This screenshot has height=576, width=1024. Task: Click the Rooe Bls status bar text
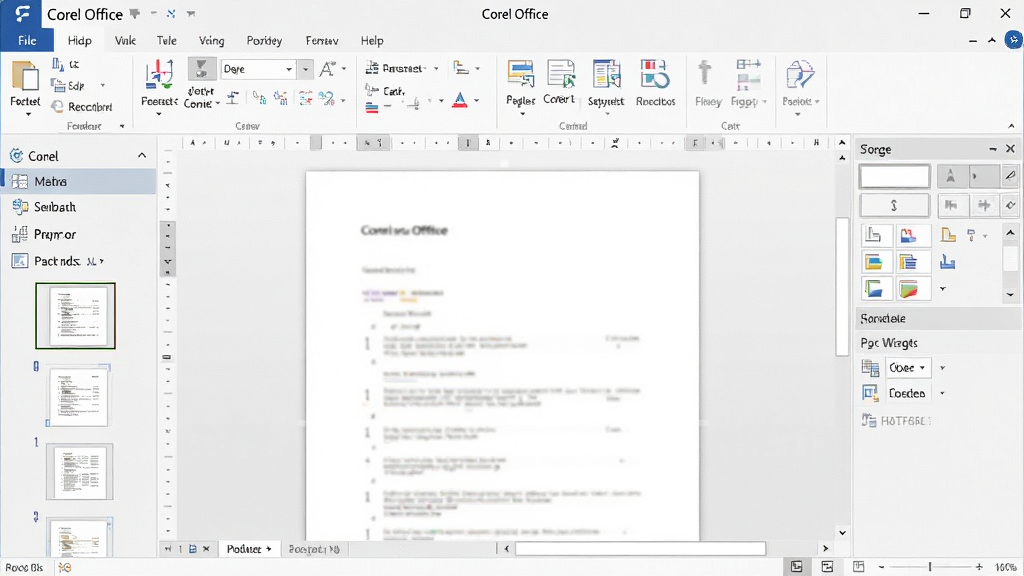24,568
